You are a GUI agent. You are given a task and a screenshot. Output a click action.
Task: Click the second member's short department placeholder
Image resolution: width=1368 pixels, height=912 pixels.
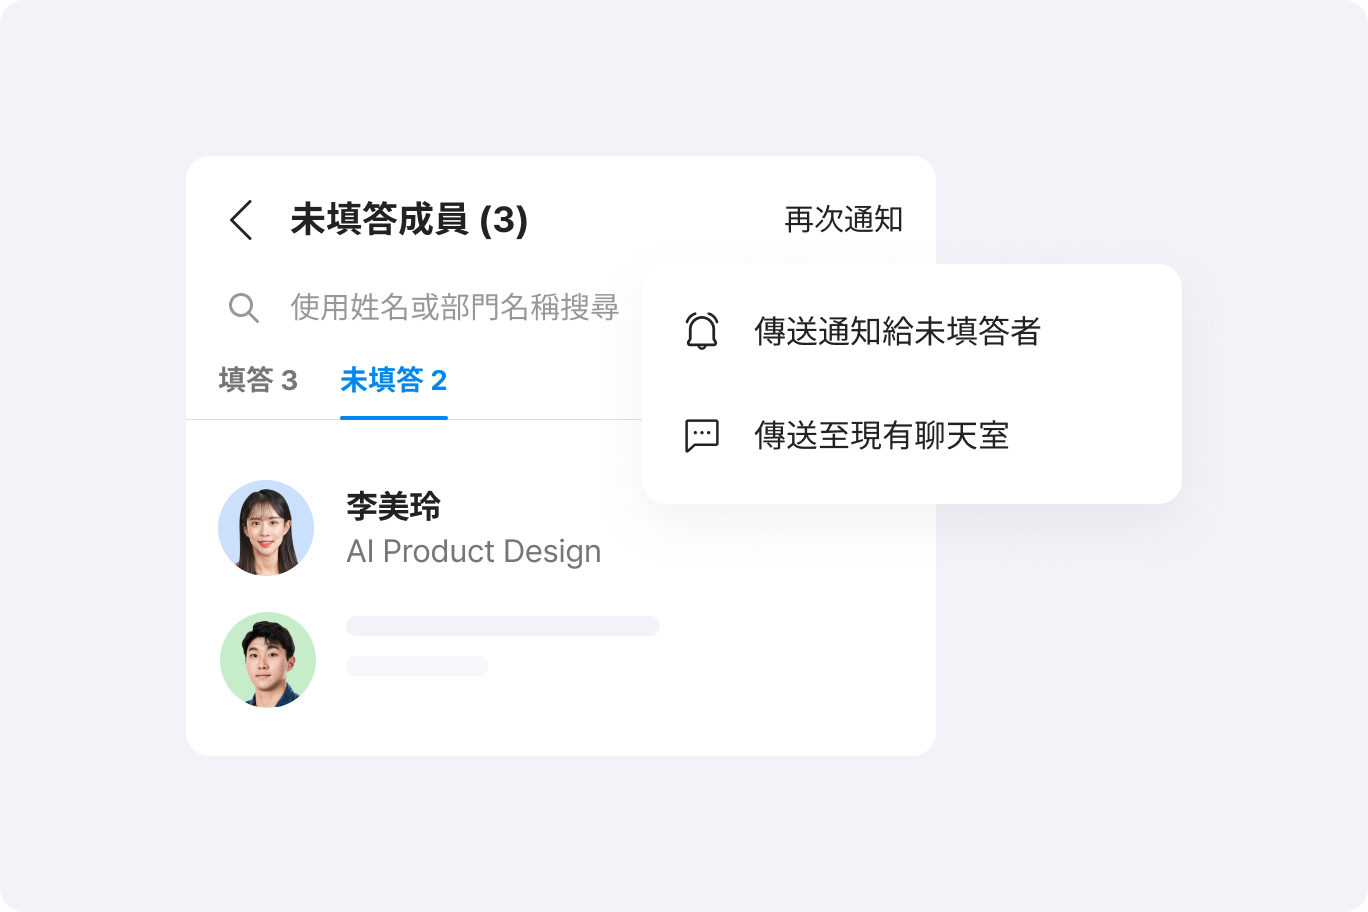pyautogui.click(x=416, y=666)
